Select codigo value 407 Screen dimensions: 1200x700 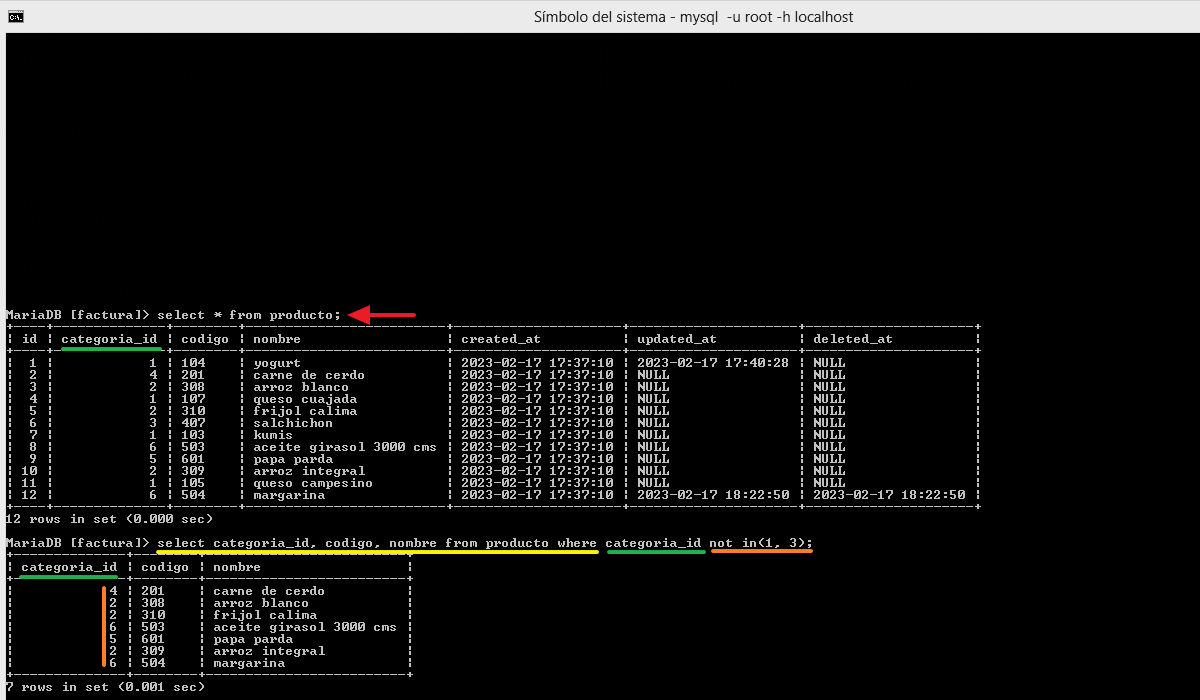pyautogui.click(x=193, y=423)
